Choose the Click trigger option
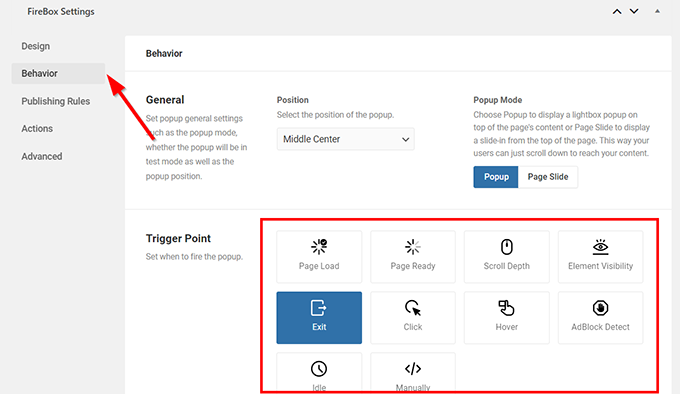The width and height of the screenshot is (680, 394). (413, 318)
